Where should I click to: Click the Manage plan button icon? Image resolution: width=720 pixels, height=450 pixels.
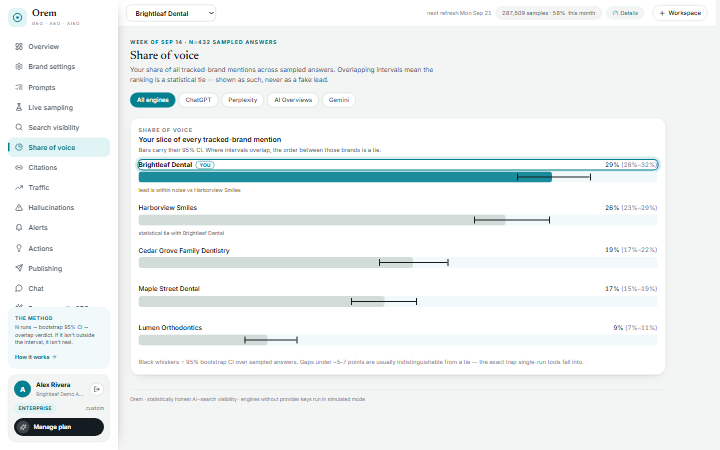(23, 427)
